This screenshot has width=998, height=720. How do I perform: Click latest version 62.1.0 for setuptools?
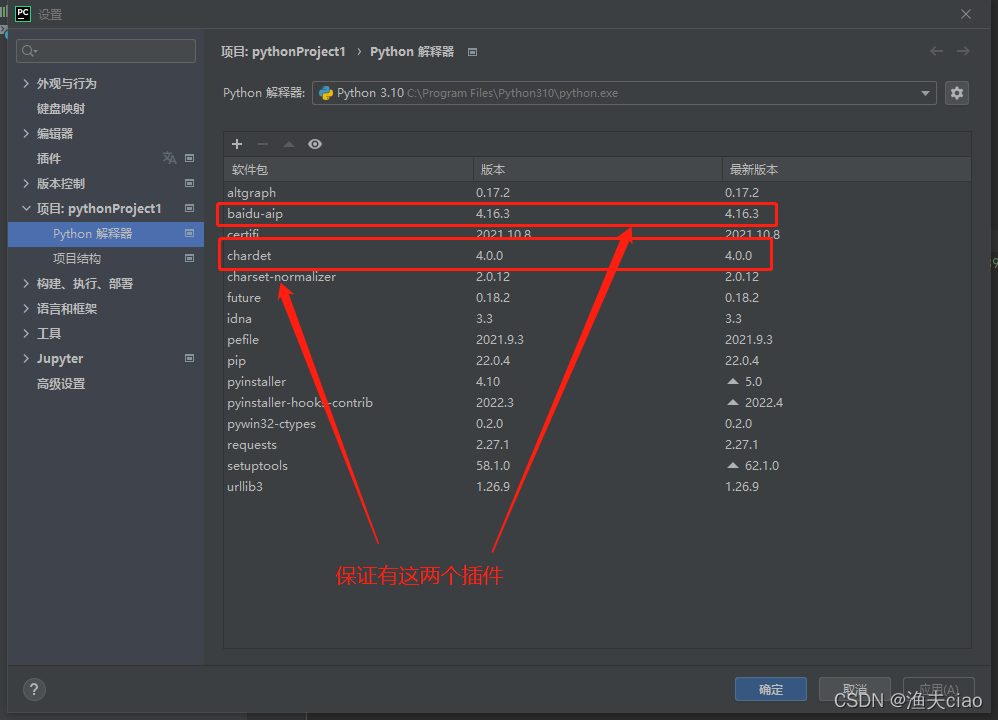pyautogui.click(x=762, y=465)
